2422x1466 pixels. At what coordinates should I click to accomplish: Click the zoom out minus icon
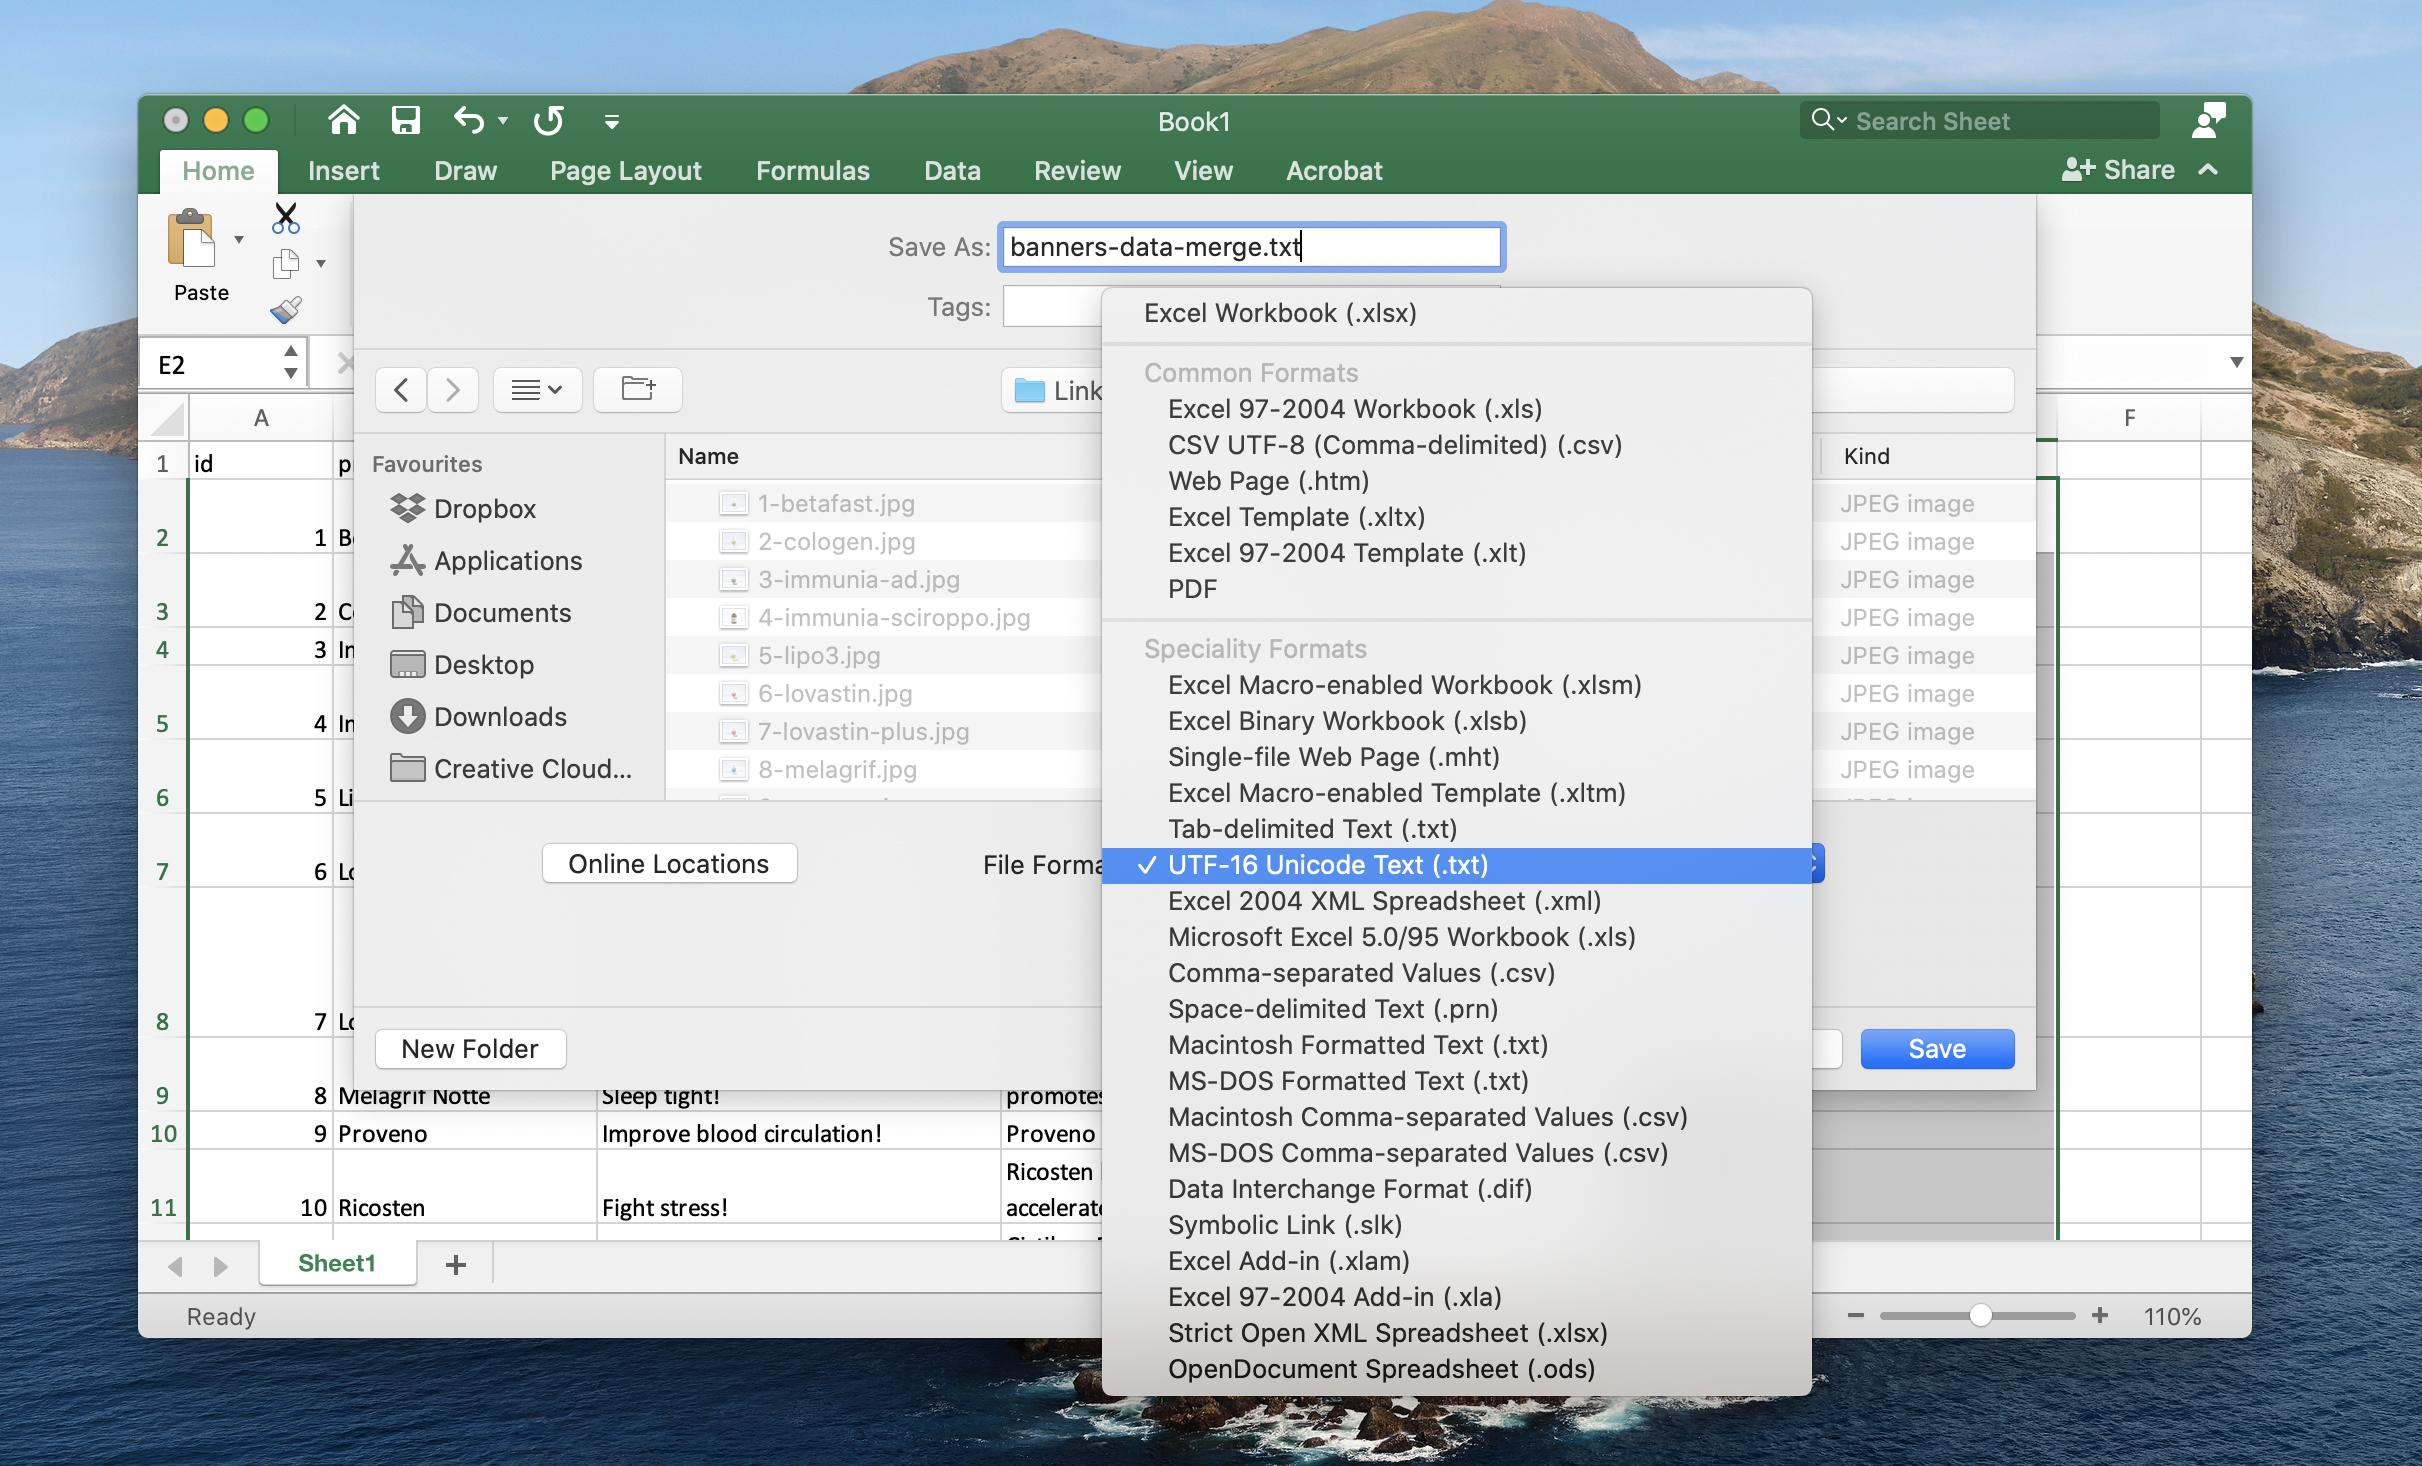point(1855,1316)
